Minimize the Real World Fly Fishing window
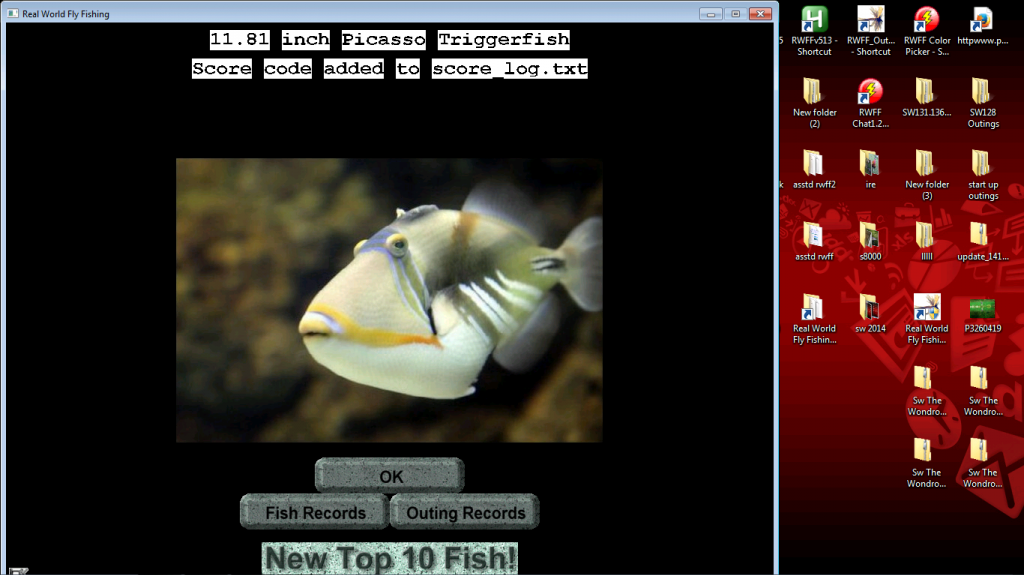 [x=711, y=13]
